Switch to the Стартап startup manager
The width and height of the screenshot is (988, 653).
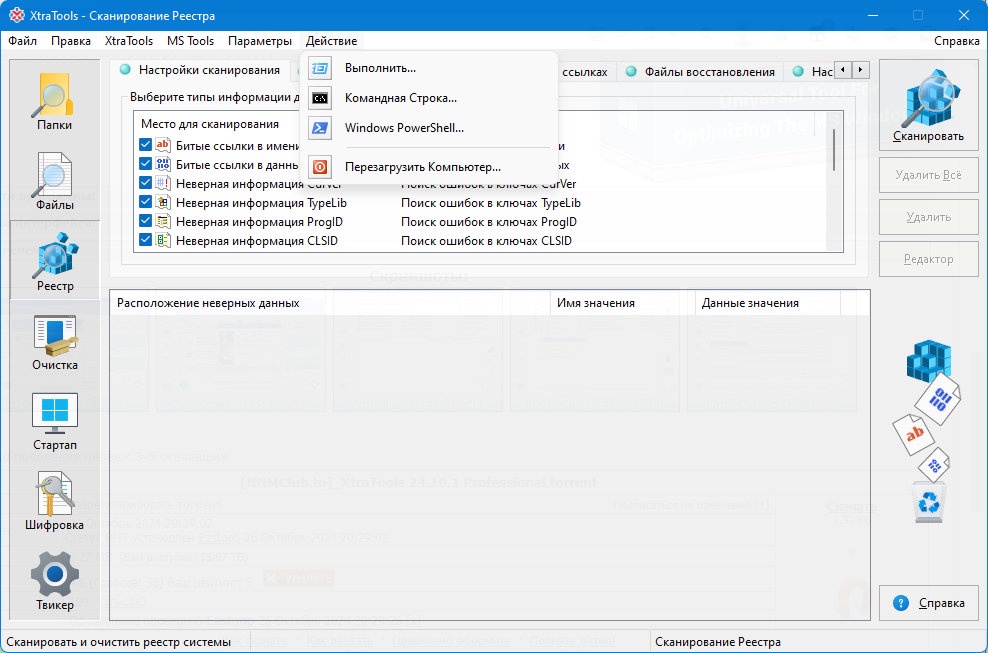point(54,421)
